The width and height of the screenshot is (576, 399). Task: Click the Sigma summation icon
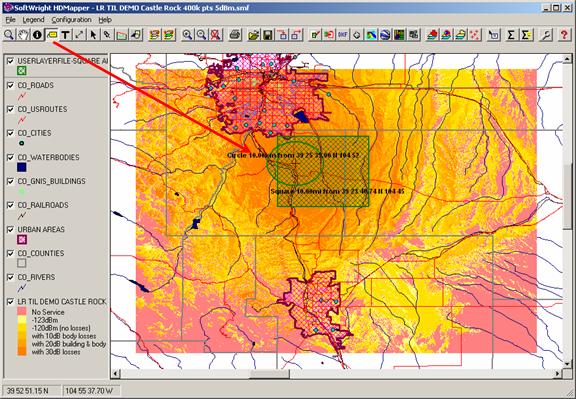click(x=511, y=35)
